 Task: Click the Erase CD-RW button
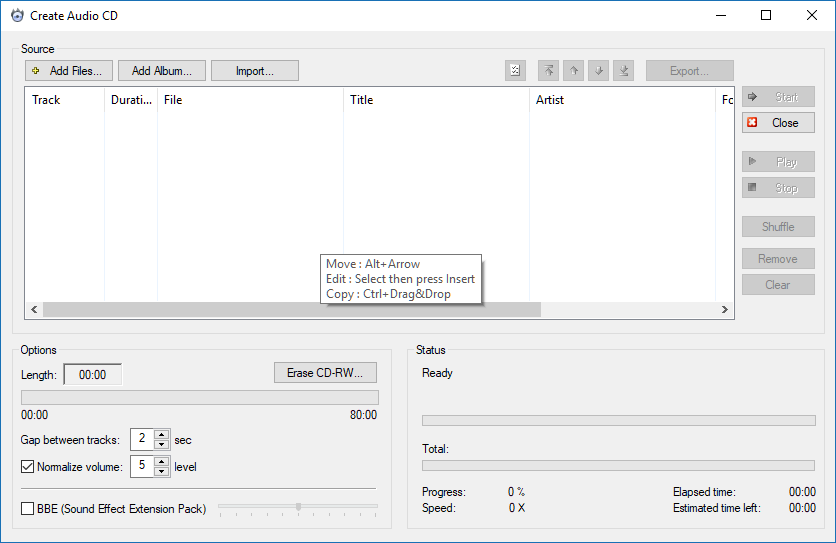pos(325,373)
